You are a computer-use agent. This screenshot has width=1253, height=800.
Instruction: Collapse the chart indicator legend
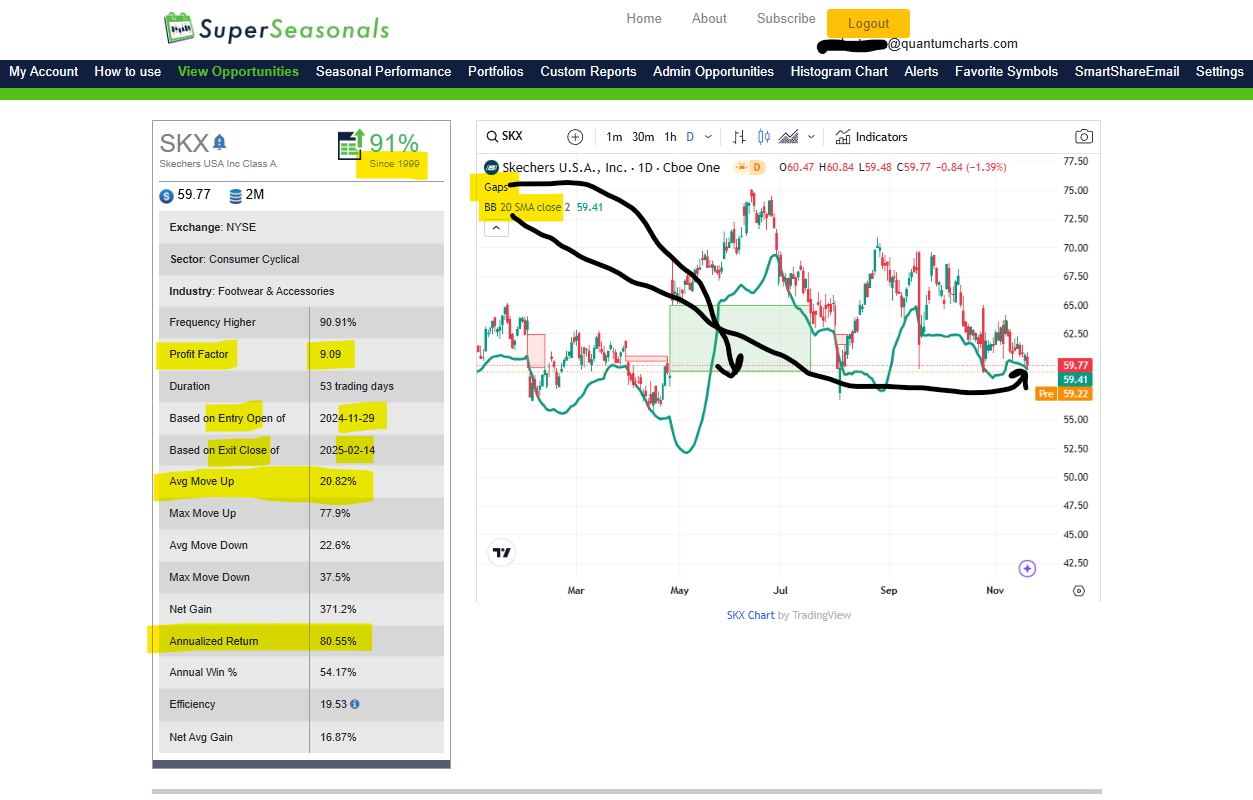coord(497,228)
